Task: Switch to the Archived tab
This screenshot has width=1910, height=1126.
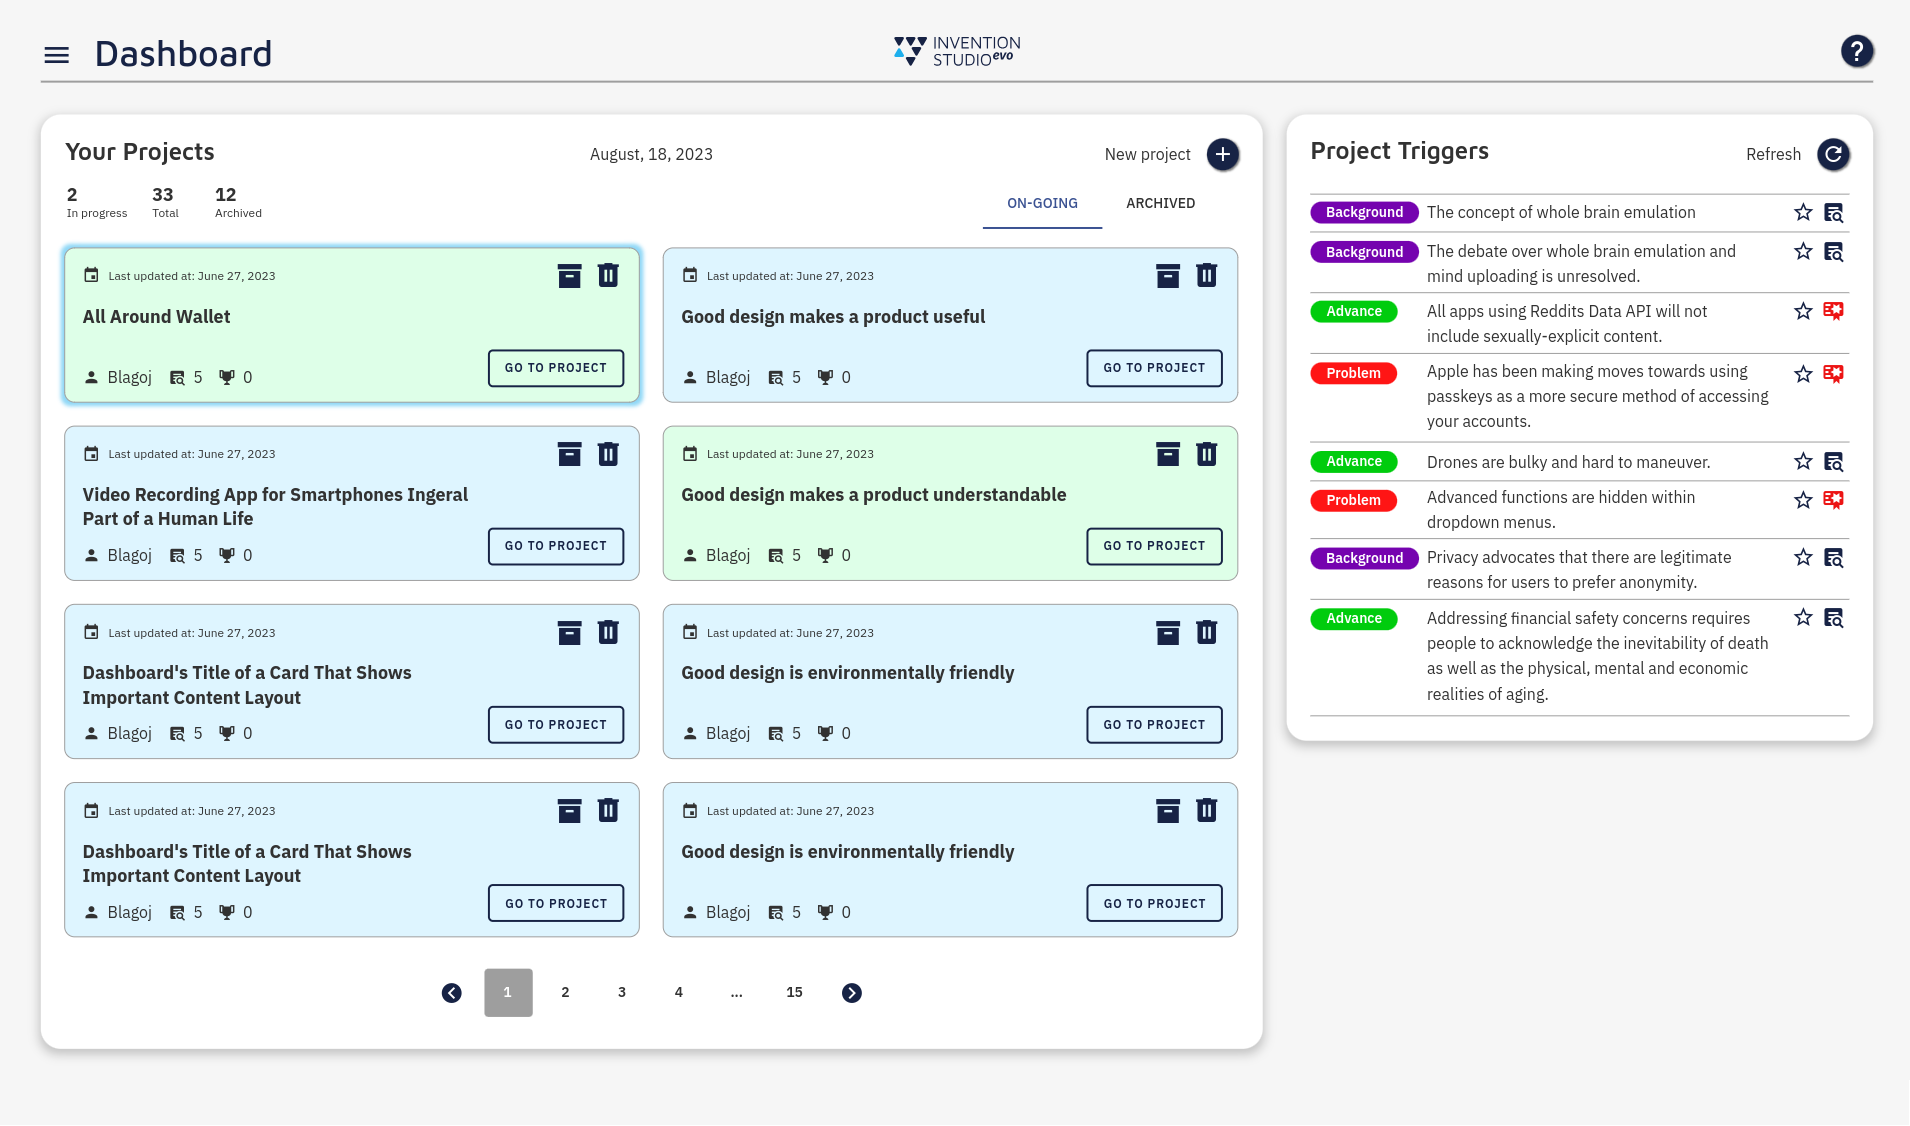Action: [x=1160, y=203]
